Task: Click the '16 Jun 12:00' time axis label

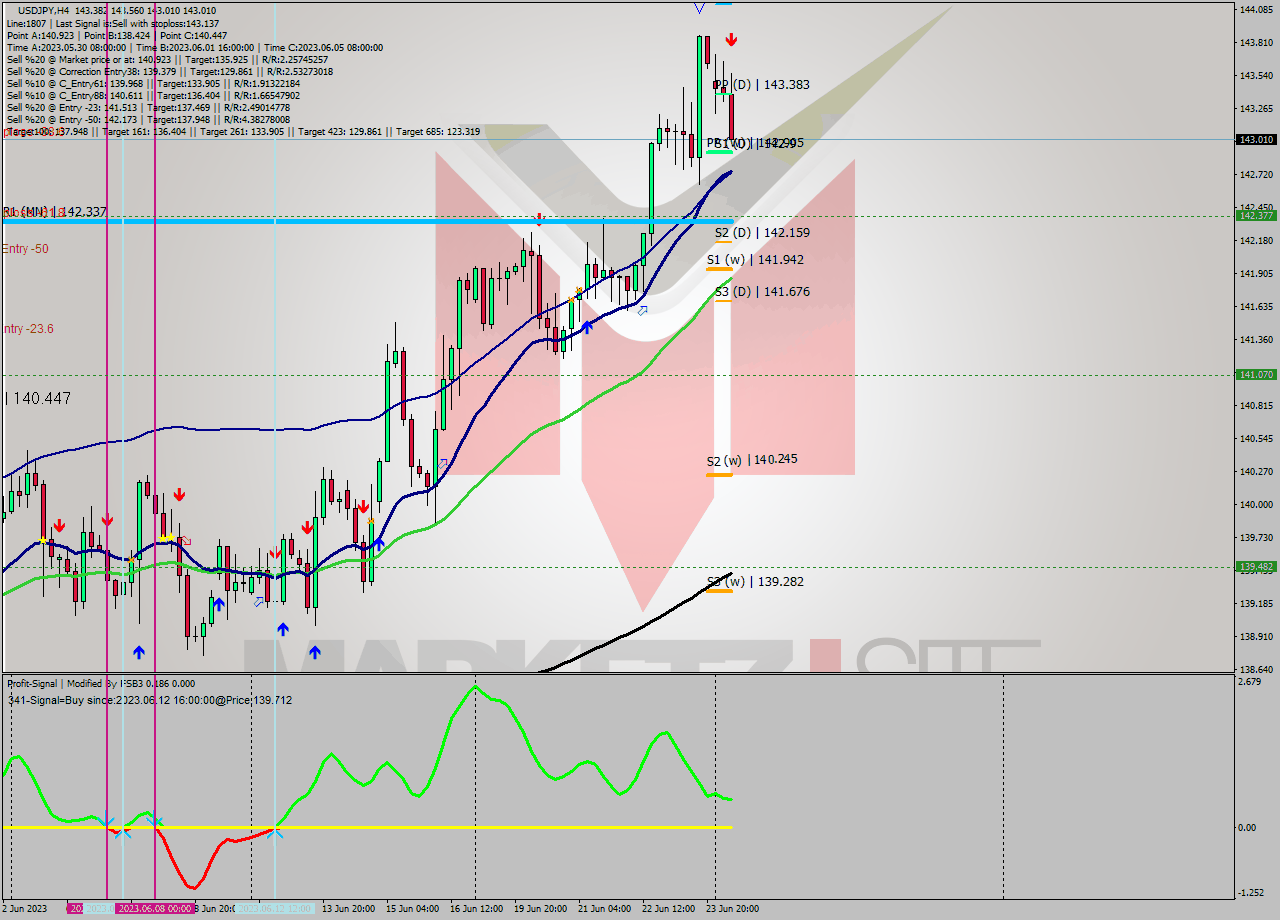Action: (x=476, y=909)
